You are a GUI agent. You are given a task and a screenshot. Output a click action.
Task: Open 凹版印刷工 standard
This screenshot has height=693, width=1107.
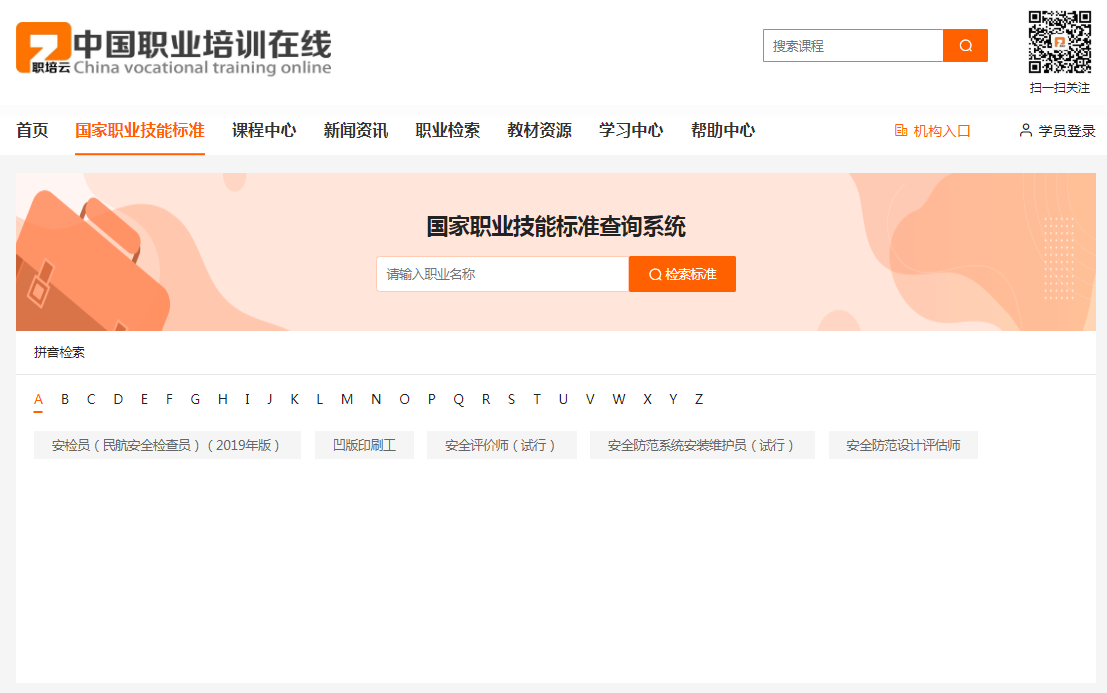pos(364,445)
